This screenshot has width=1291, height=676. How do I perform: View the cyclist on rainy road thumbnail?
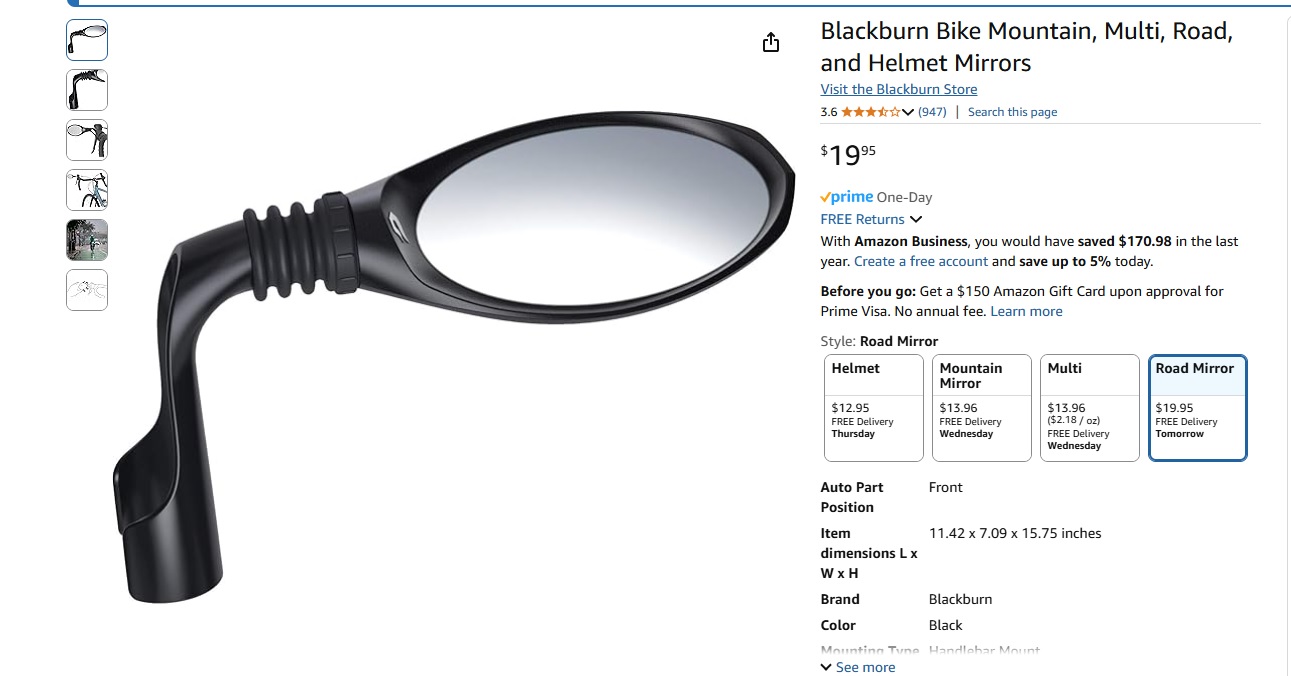tap(87, 240)
